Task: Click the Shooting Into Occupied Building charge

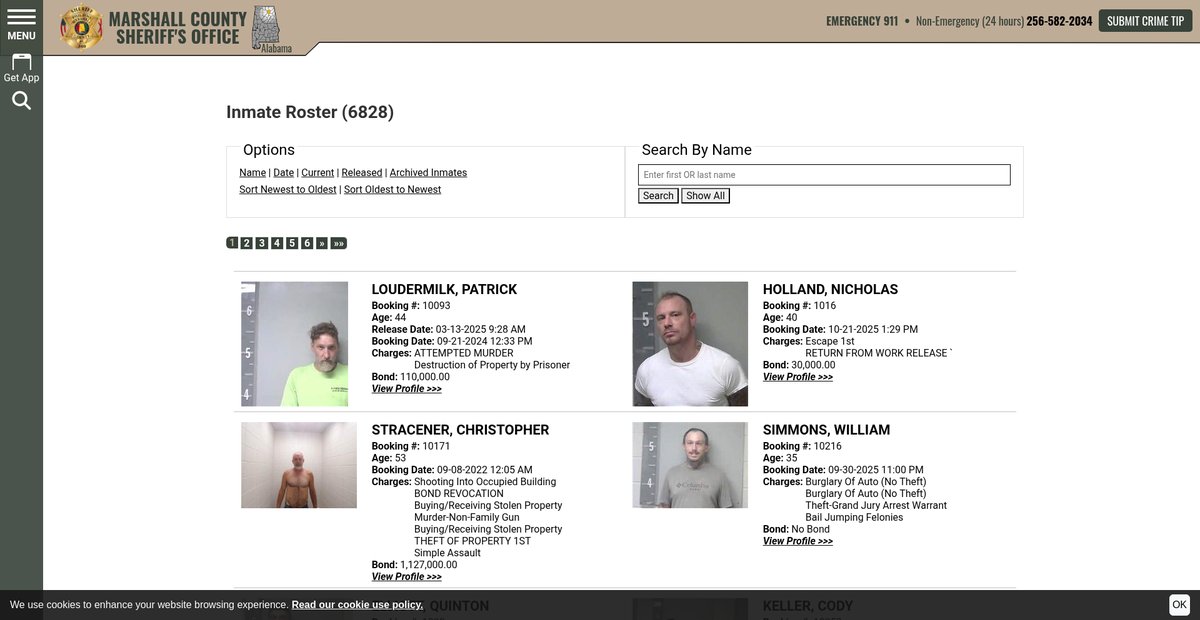Action: [485, 482]
